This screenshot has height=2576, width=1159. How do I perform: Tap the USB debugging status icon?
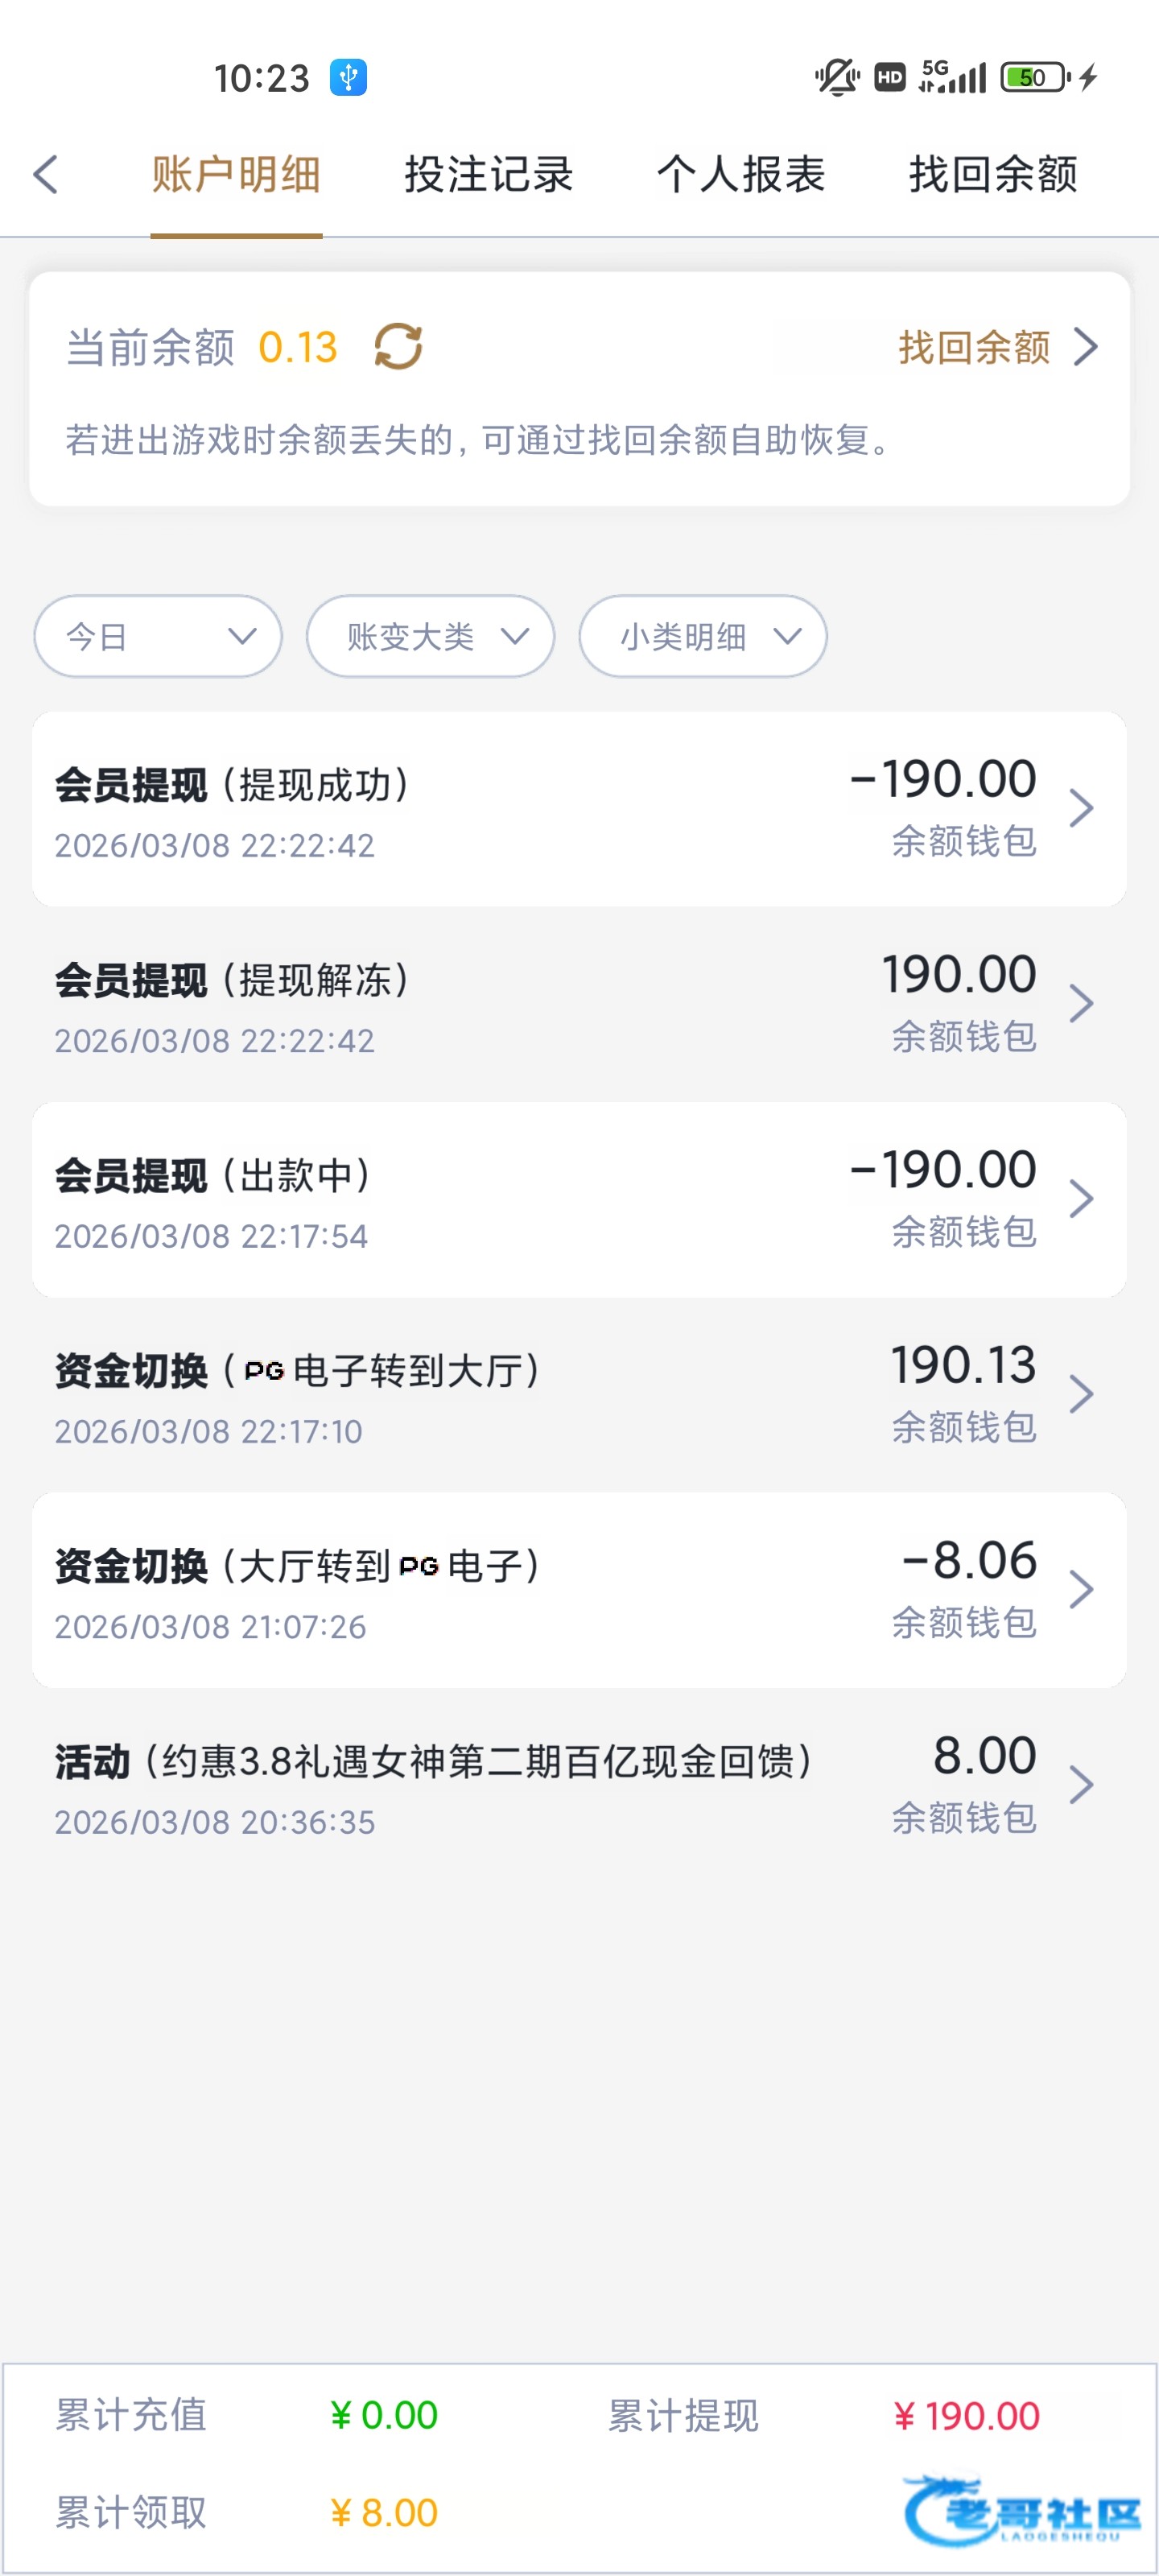click(x=348, y=77)
